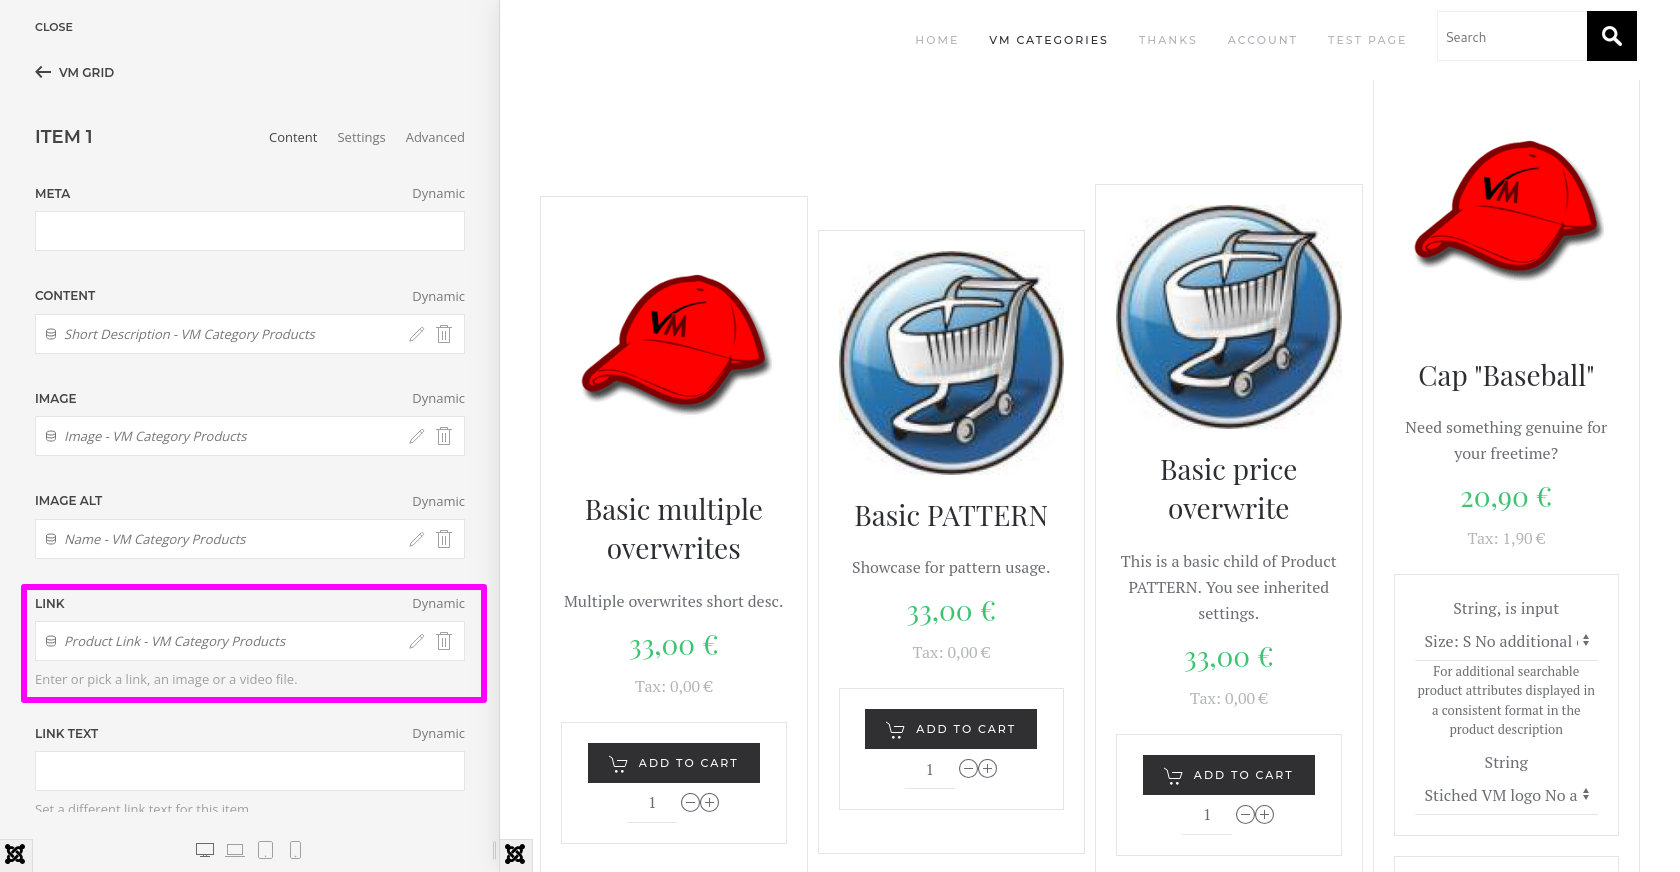Decrease quantity for Basic multiple overwrites
This screenshot has width=1680, height=872.
coord(690,802)
